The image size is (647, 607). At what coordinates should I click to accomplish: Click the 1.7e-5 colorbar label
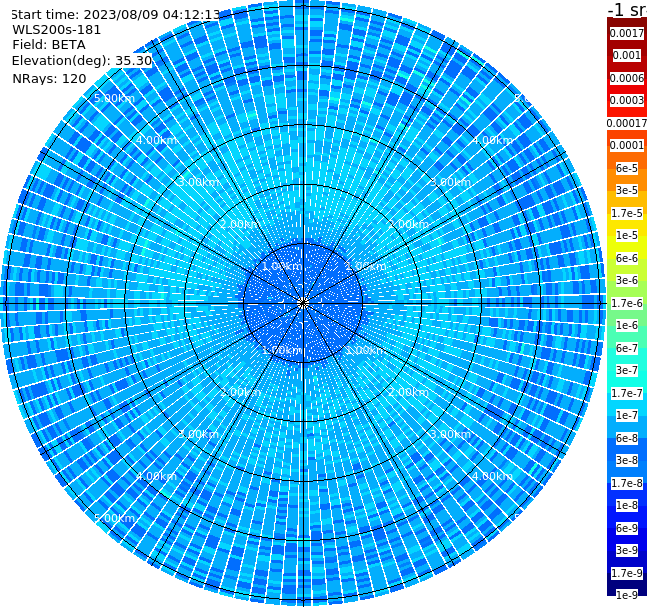pos(627,213)
